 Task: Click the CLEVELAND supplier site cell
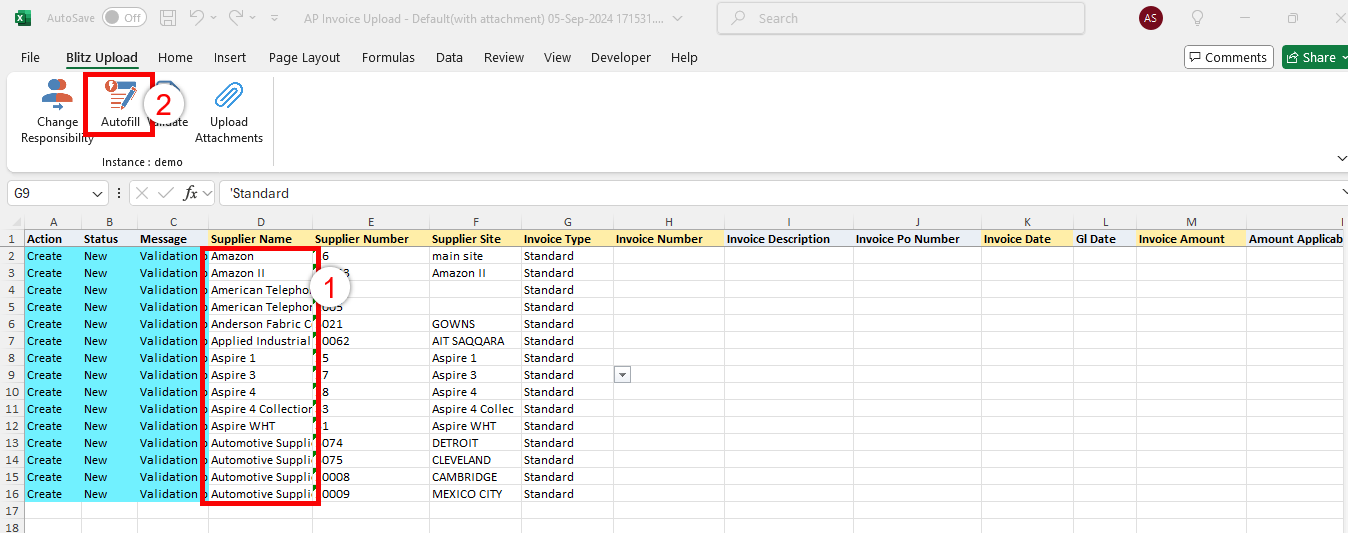pyautogui.click(x=475, y=460)
